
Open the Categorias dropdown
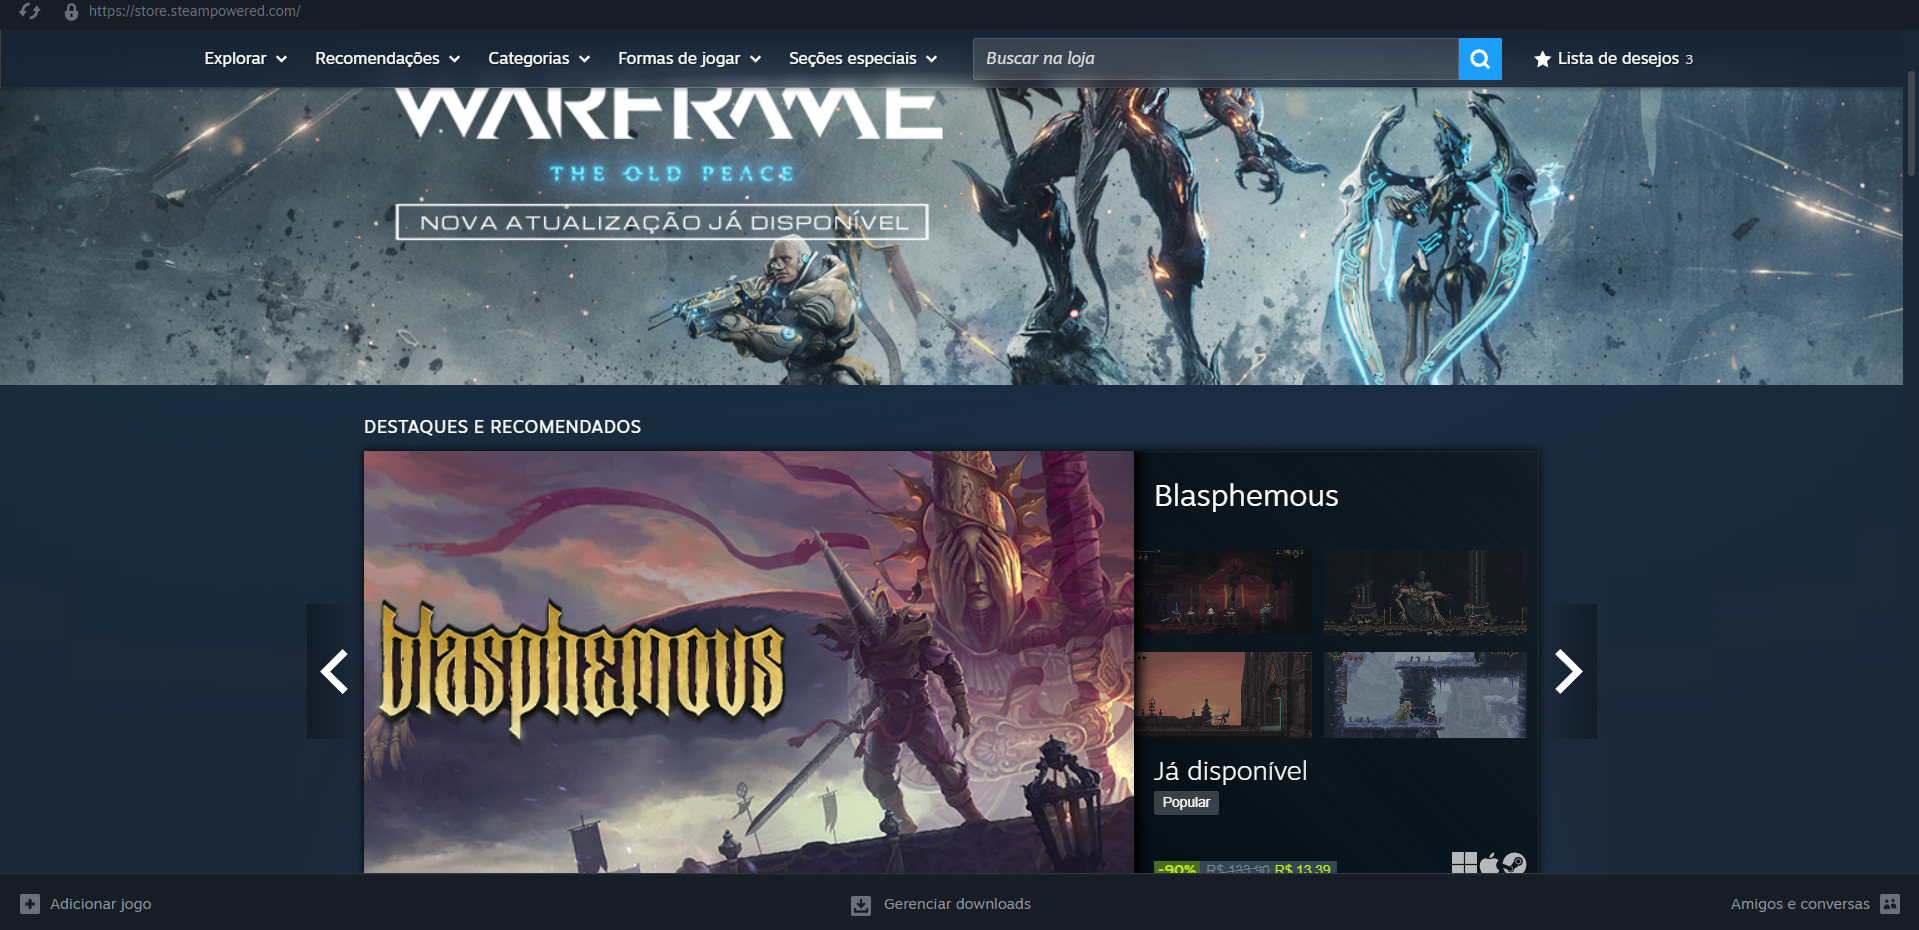pos(539,59)
